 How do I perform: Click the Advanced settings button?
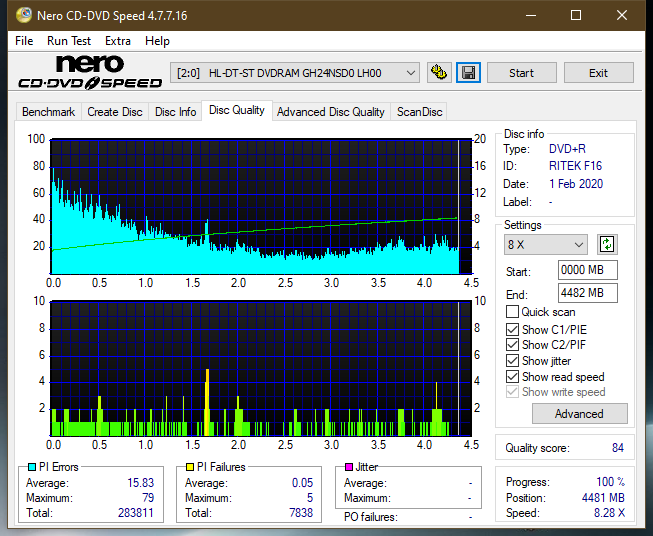579,414
